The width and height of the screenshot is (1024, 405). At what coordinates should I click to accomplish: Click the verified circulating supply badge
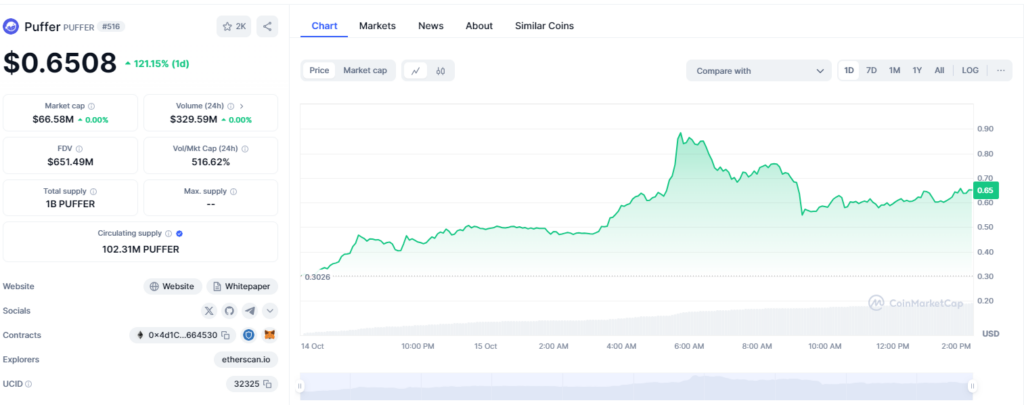pos(180,233)
